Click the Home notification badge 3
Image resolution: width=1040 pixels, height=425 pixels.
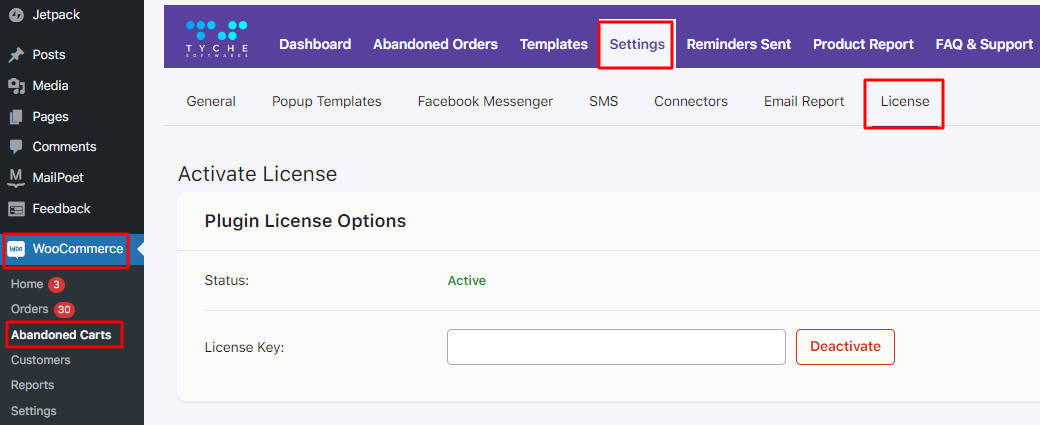[56, 284]
